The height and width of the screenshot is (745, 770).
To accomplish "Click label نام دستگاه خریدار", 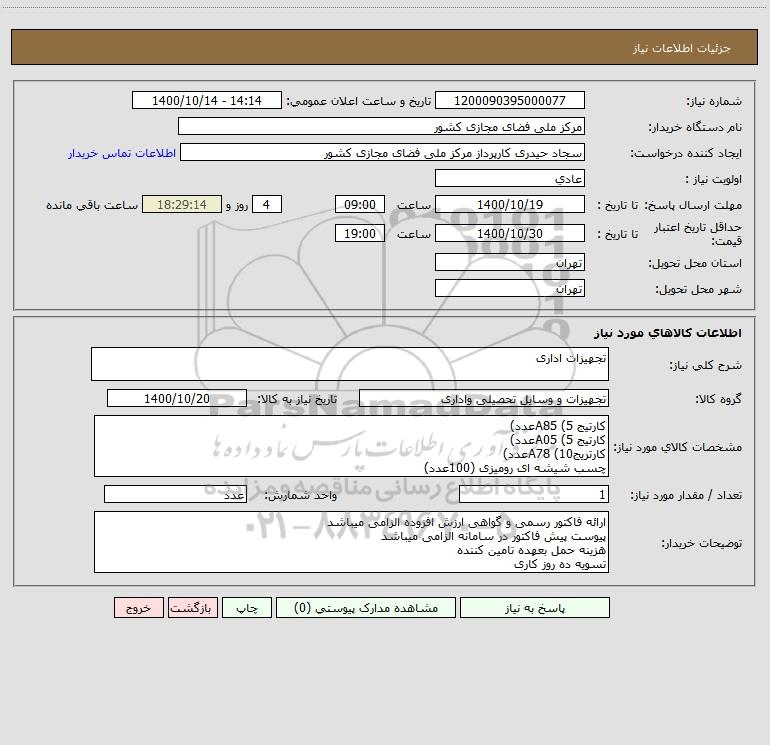I will (x=695, y=127).
